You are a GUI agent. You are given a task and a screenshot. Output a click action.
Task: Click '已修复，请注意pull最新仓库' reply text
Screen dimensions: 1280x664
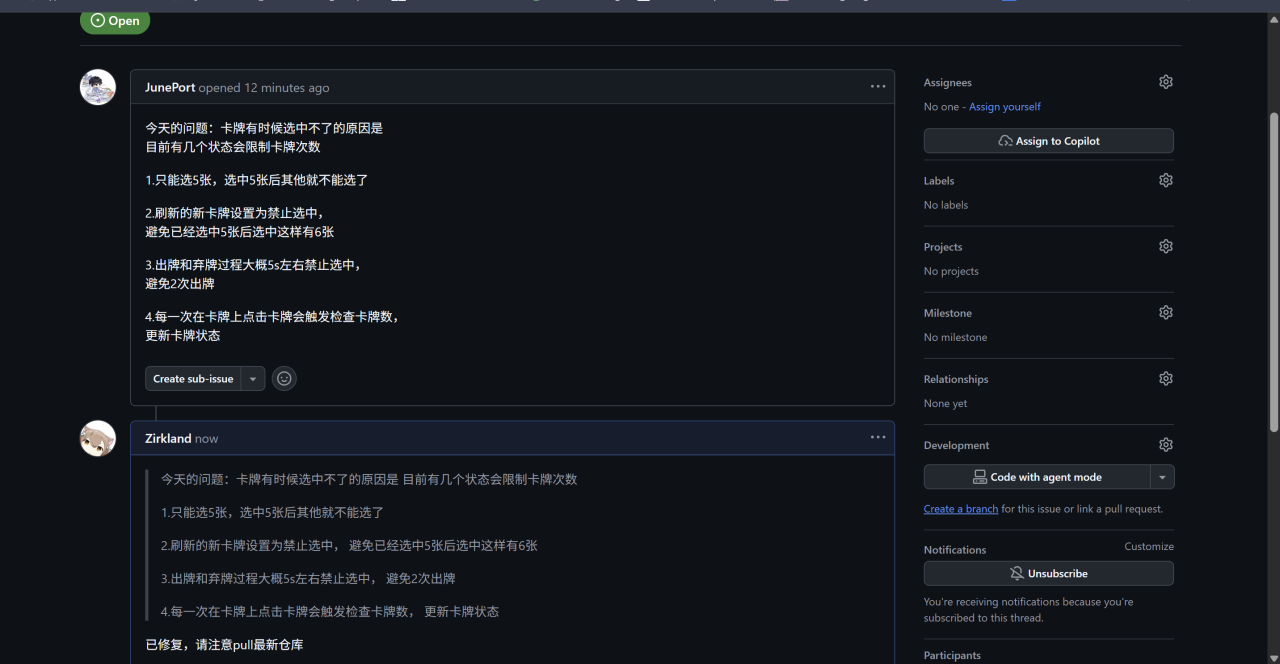[x=224, y=644]
